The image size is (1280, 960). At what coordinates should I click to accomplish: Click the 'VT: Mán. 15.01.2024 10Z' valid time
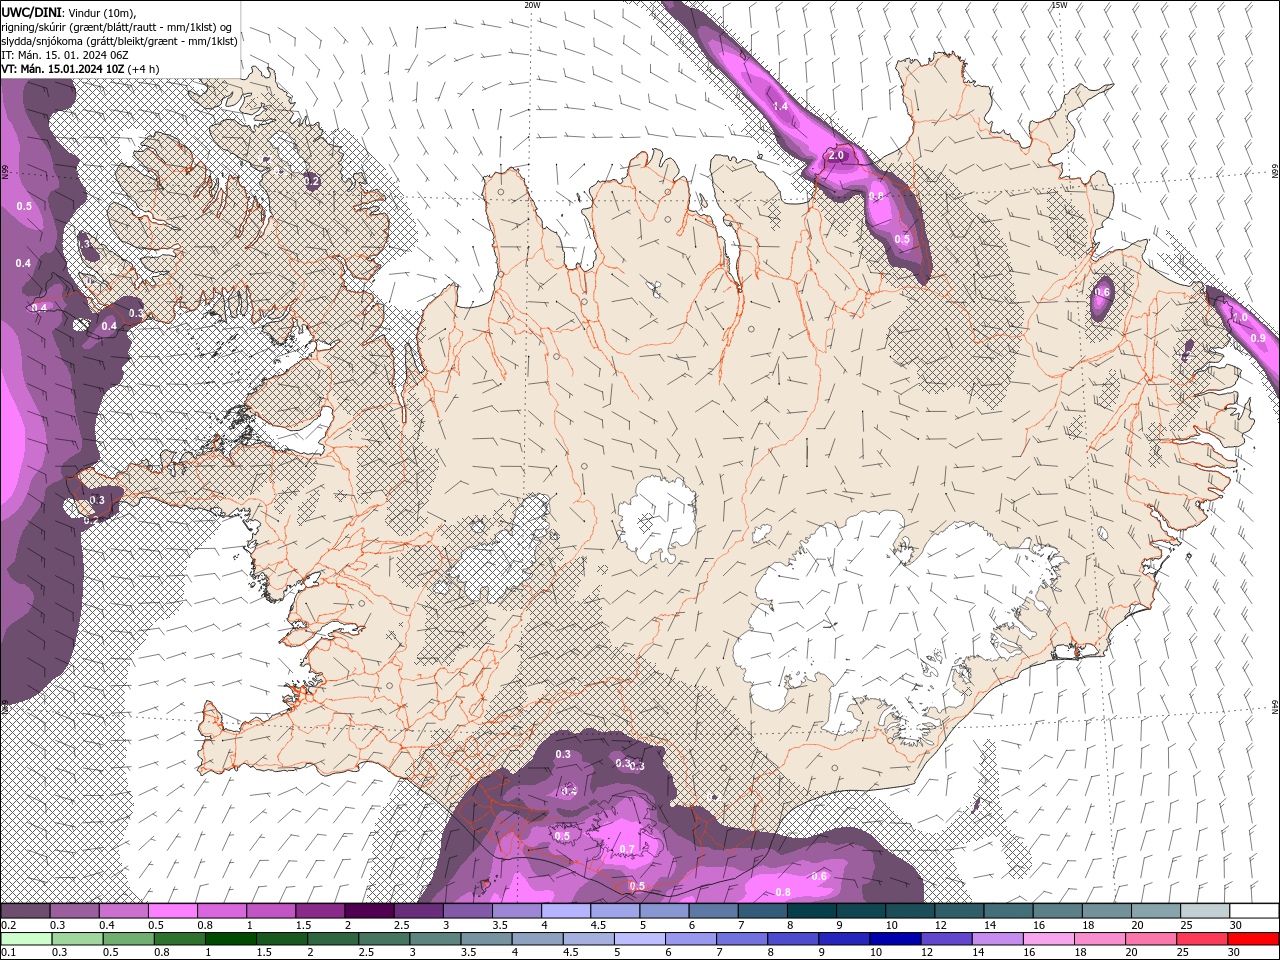tap(62, 69)
